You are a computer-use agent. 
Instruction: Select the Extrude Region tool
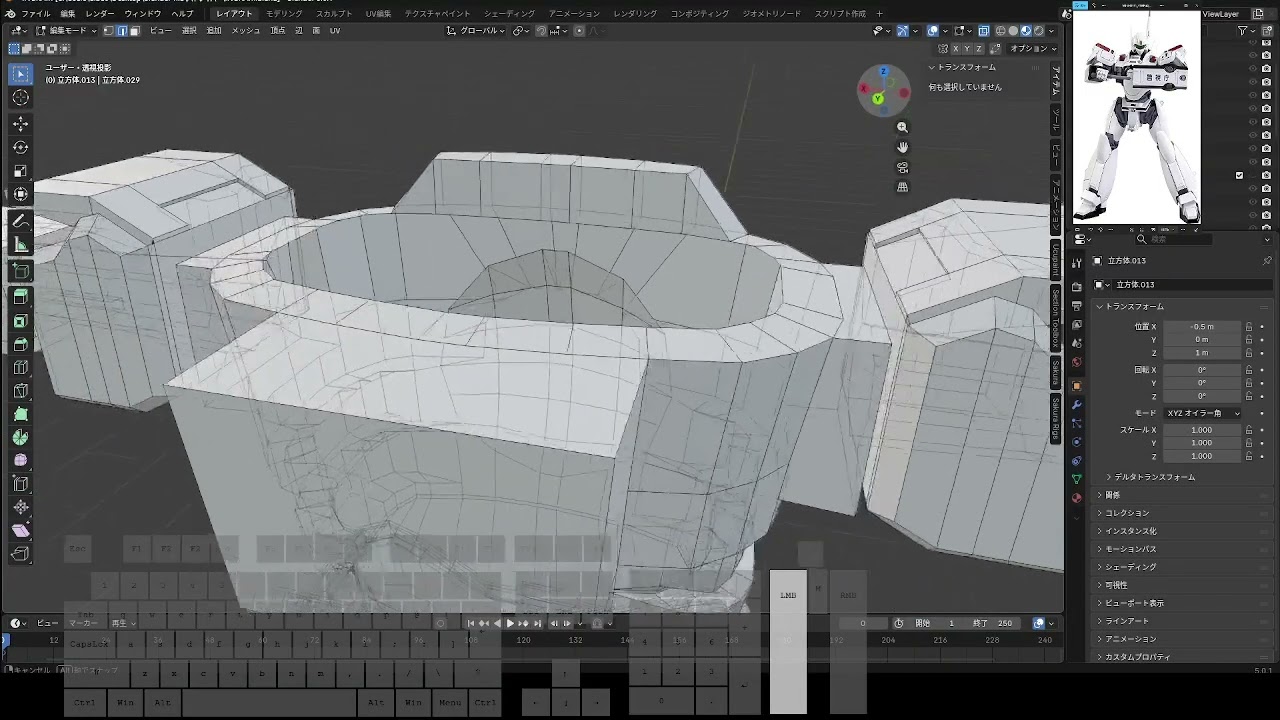21,297
